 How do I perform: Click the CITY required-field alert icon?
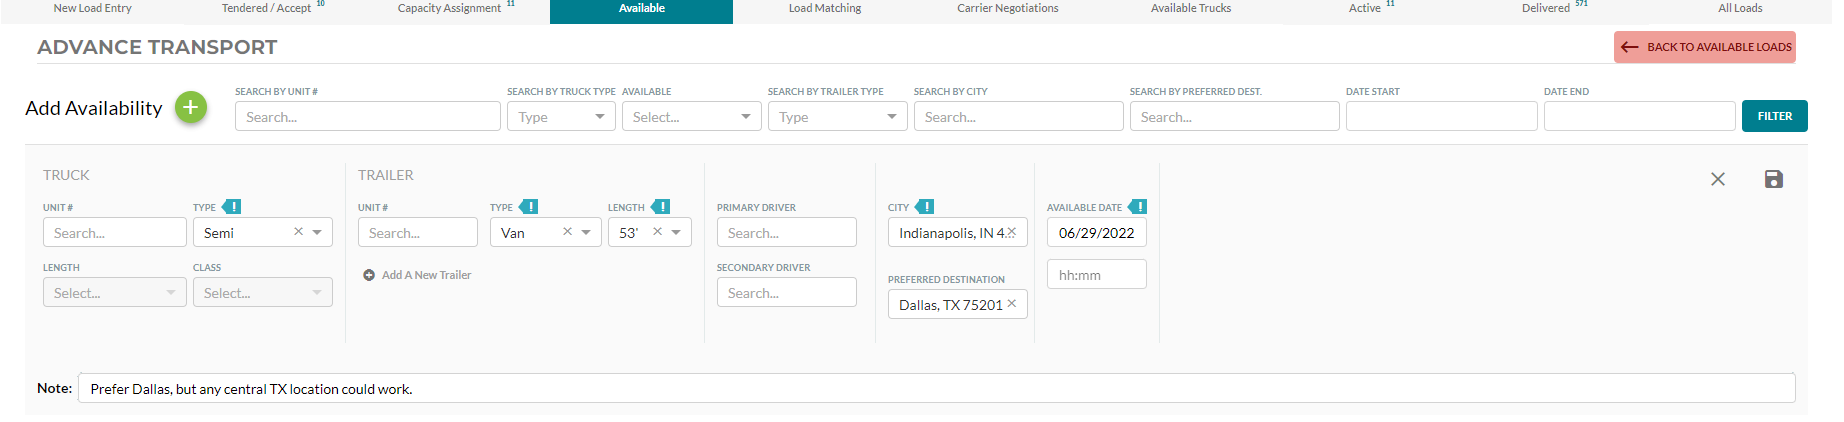[x=924, y=207]
